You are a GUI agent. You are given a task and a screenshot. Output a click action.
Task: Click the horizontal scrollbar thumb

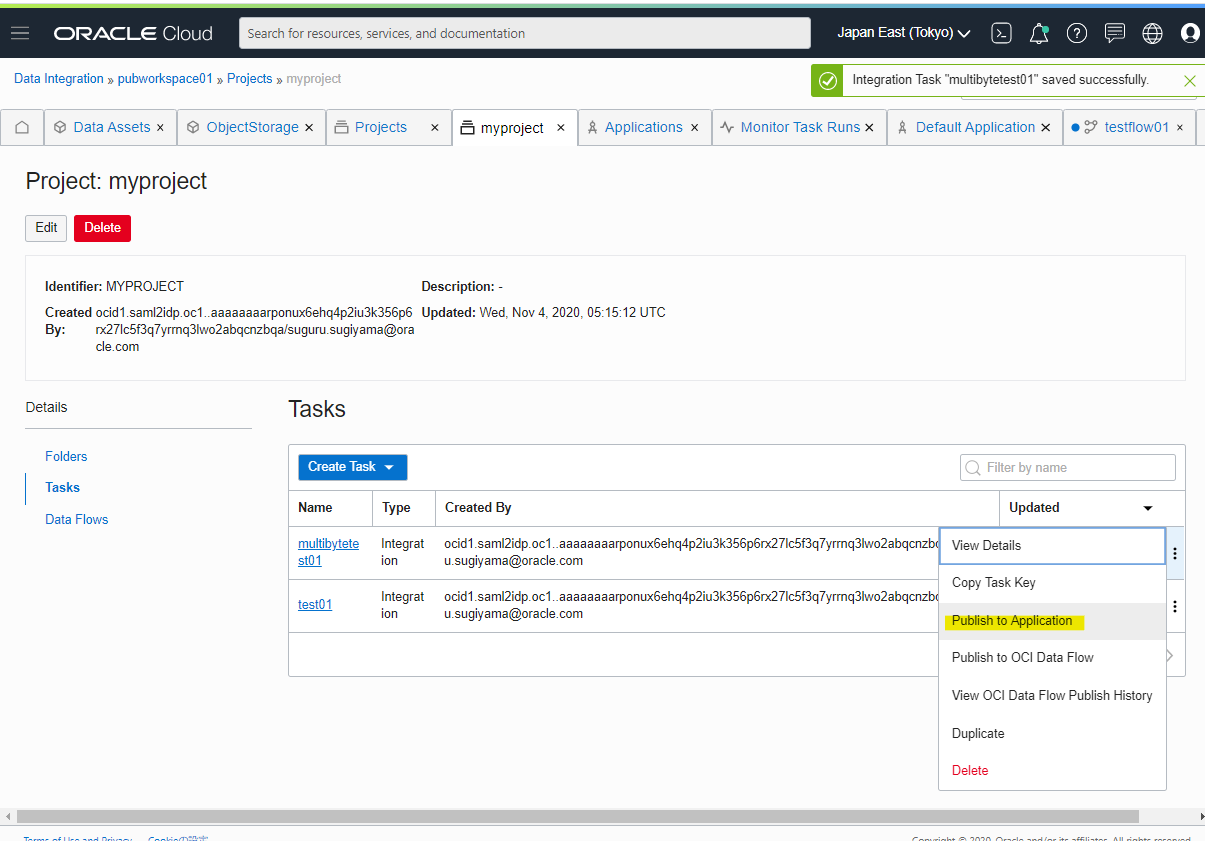[x=578, y=817]
